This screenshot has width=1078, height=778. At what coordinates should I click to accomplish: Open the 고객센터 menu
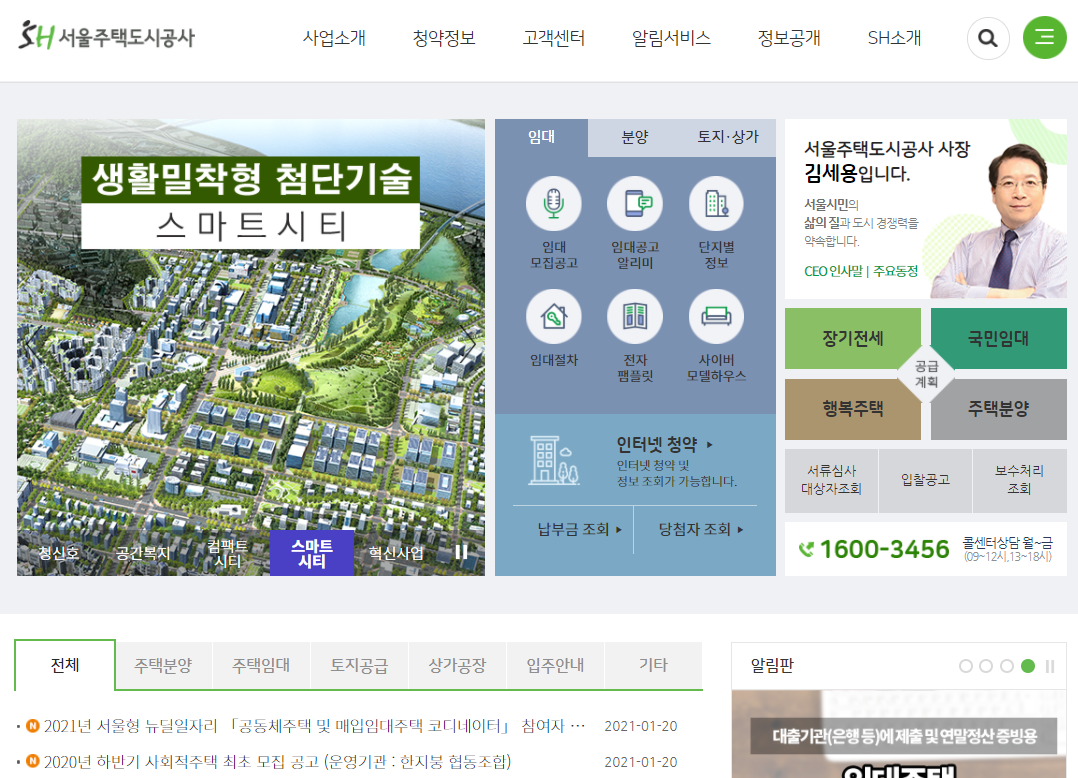553,38
